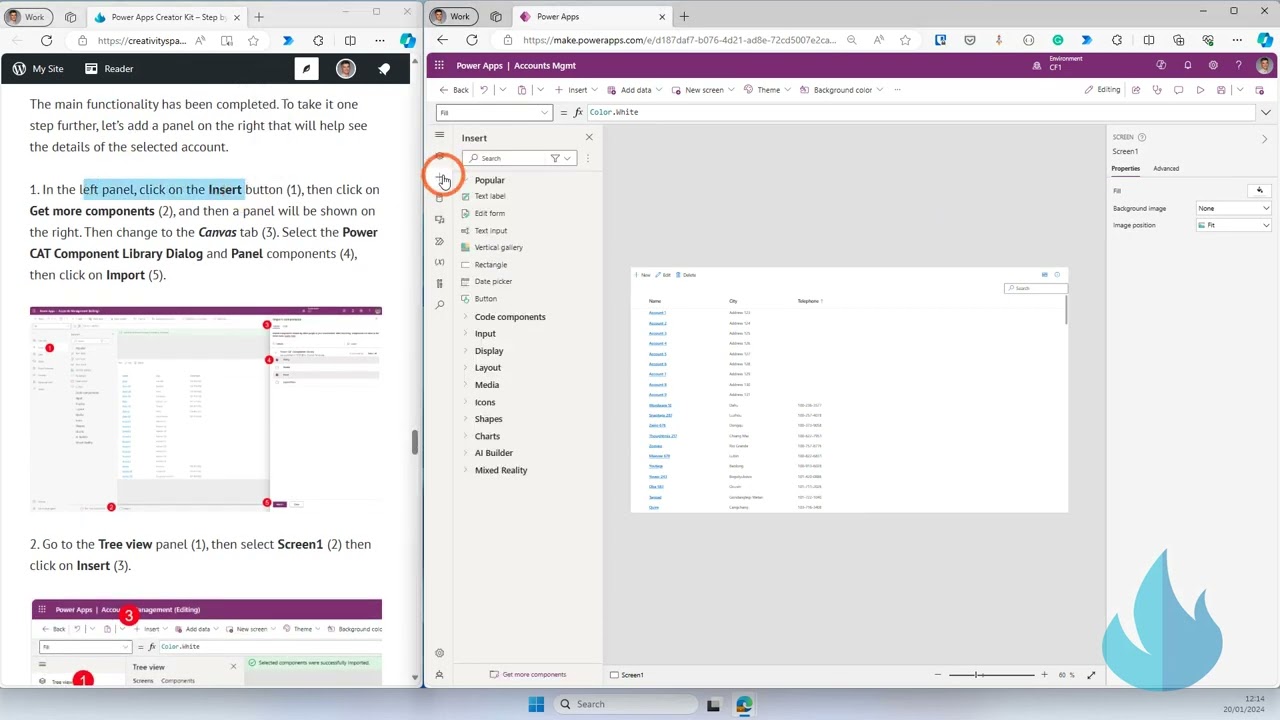Expand the formula bar with the chevron
Image resolution: width=1280 pixels, height=720 pixels.
coord(1265,112)
